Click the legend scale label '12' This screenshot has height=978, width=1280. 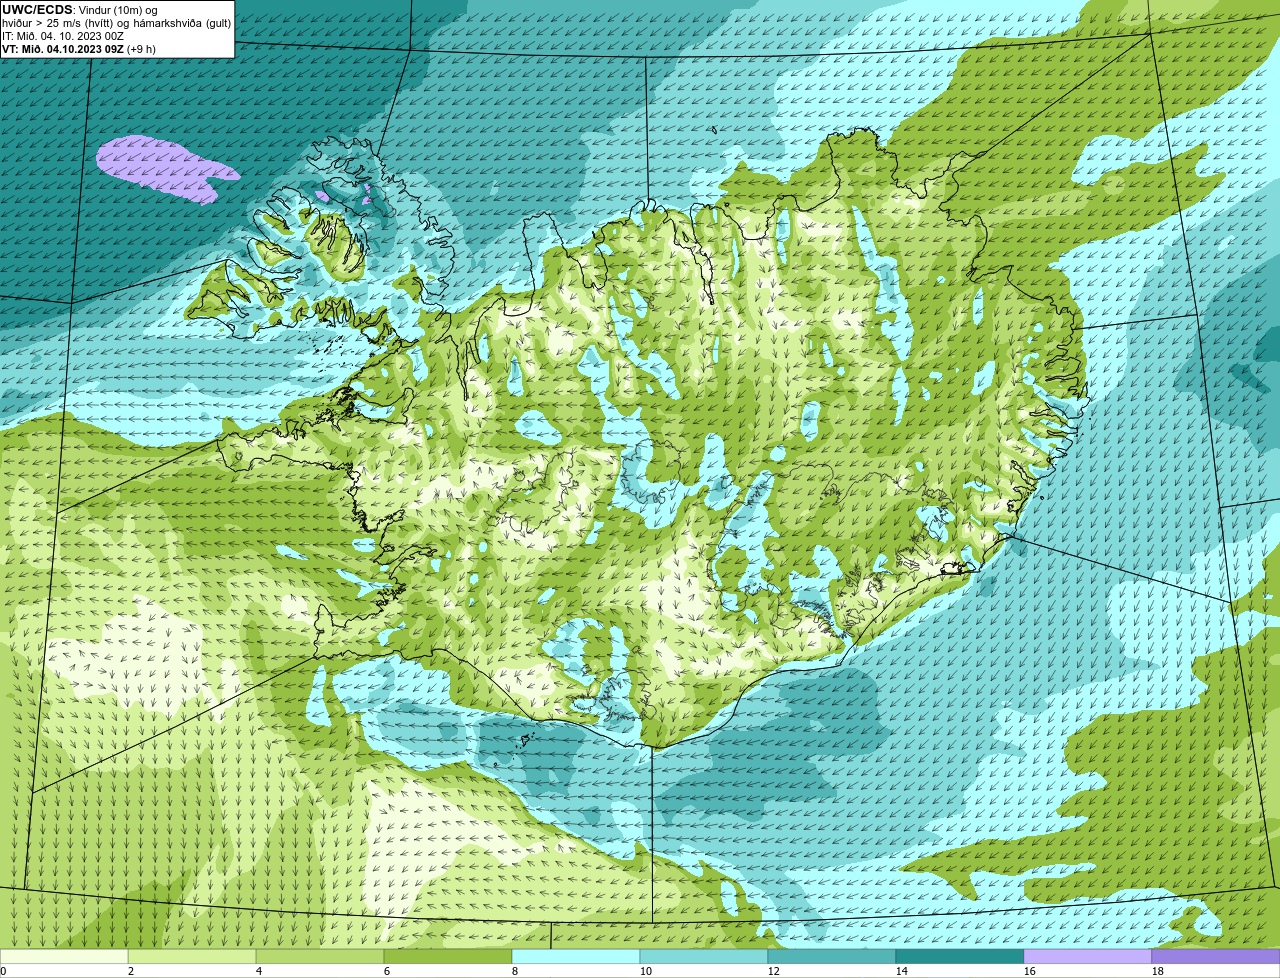click(x=774, y=971)
